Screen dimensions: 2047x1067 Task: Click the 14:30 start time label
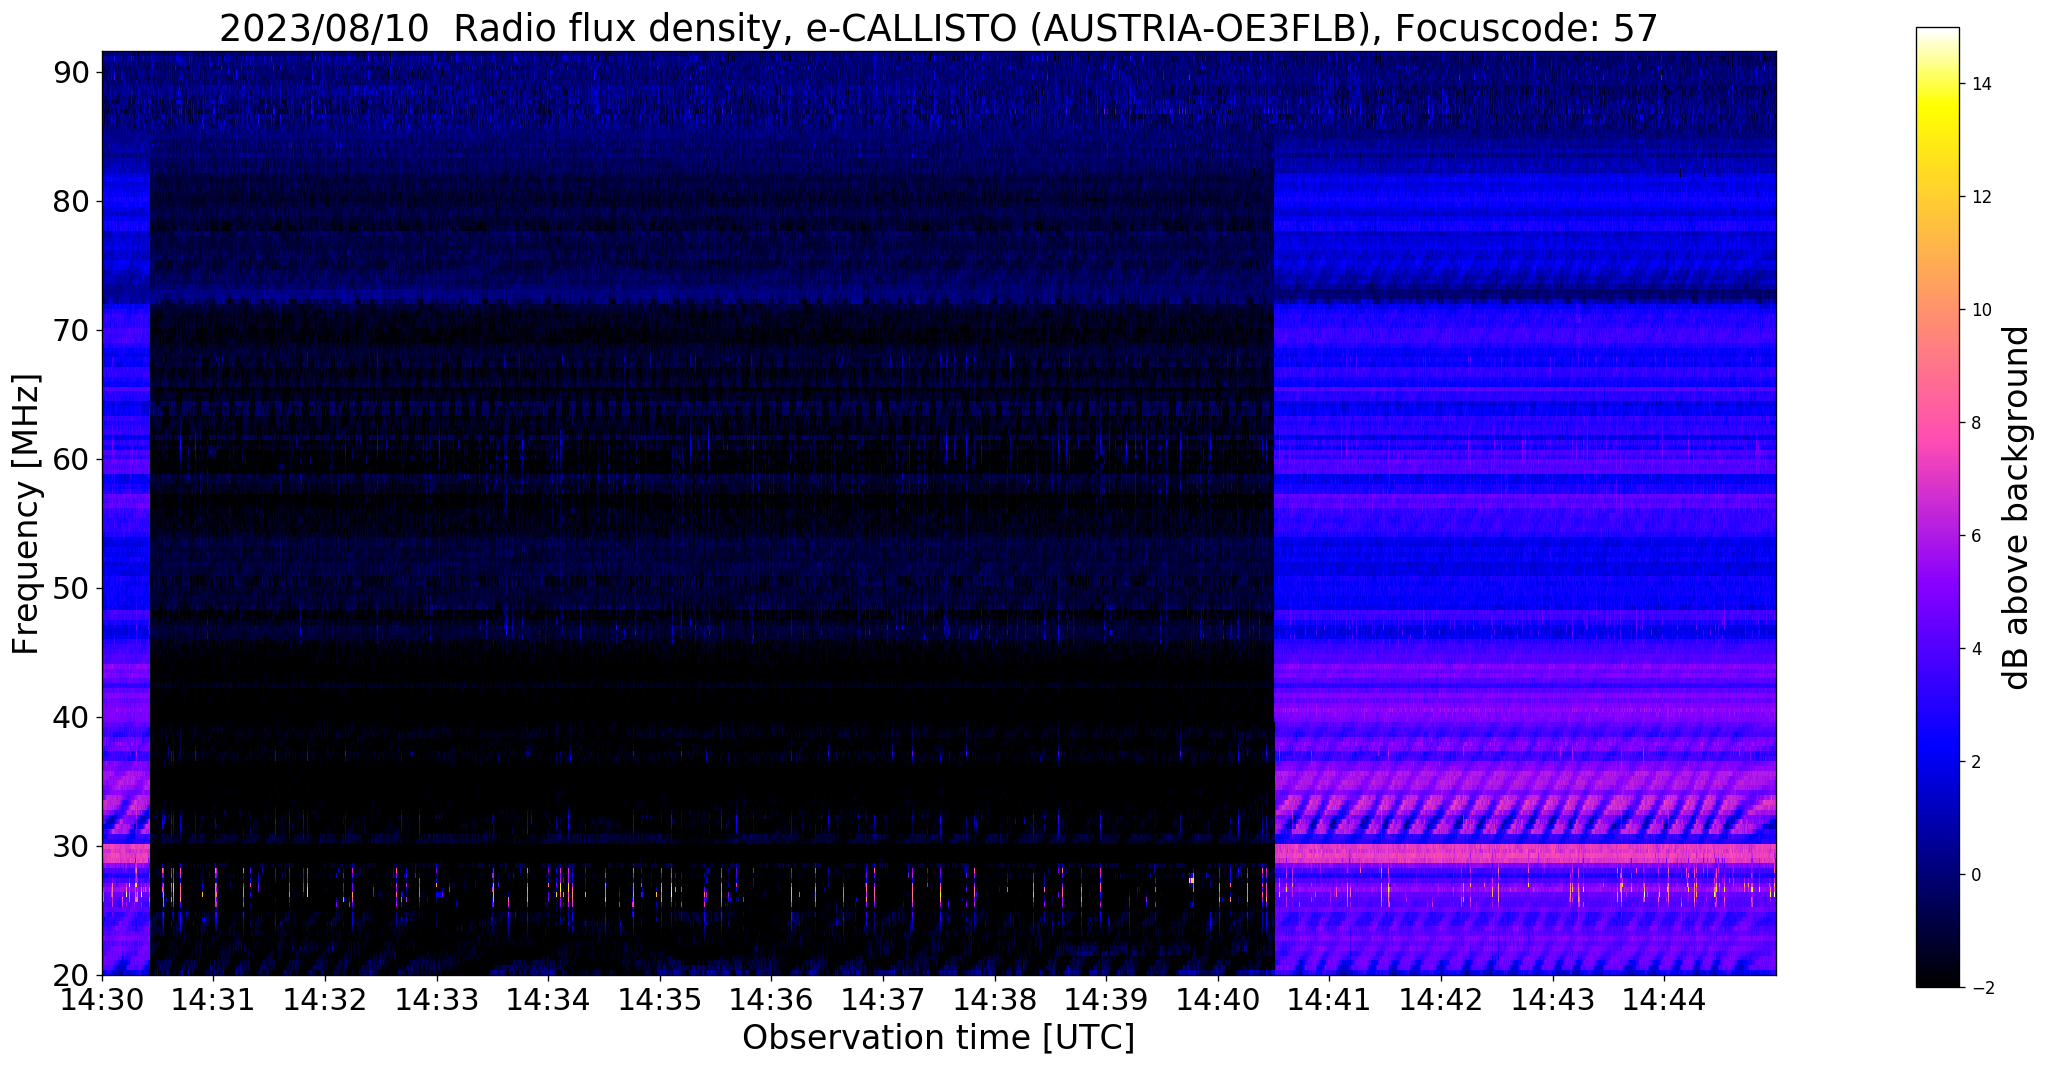click(101, 999)
